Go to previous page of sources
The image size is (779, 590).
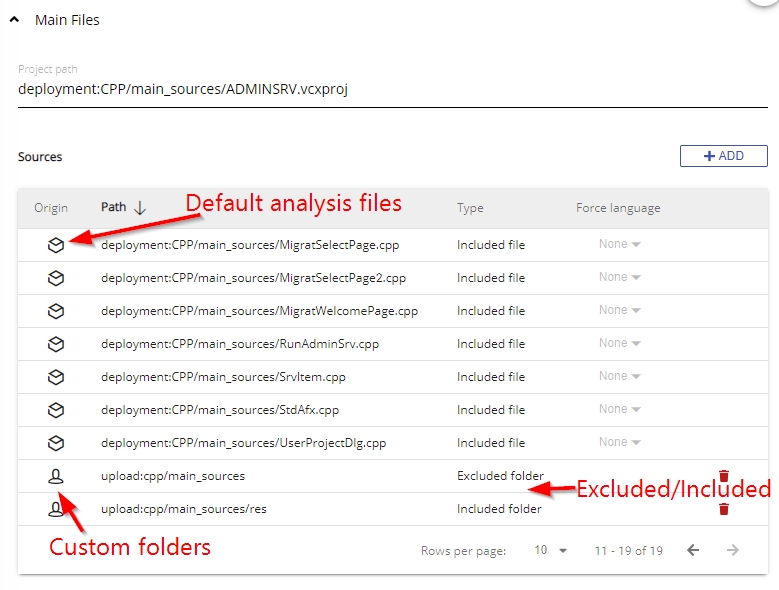pos(693,551)
